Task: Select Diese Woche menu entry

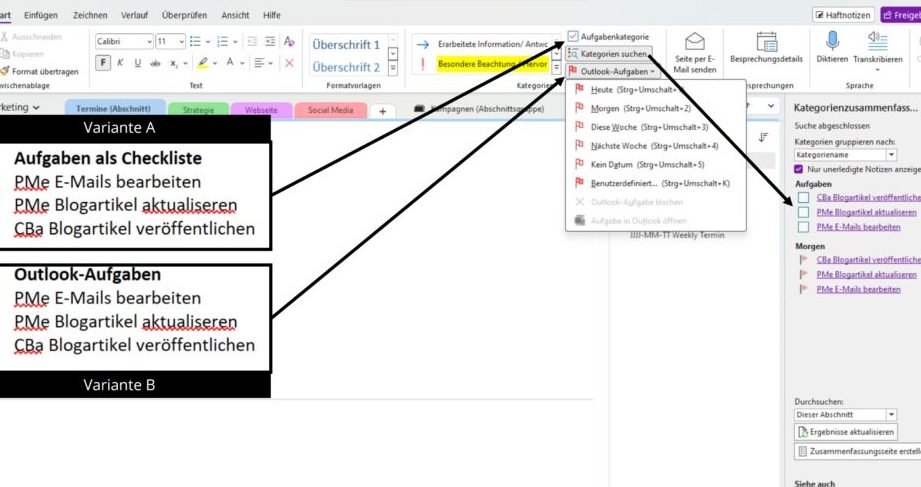Action: 656,127
